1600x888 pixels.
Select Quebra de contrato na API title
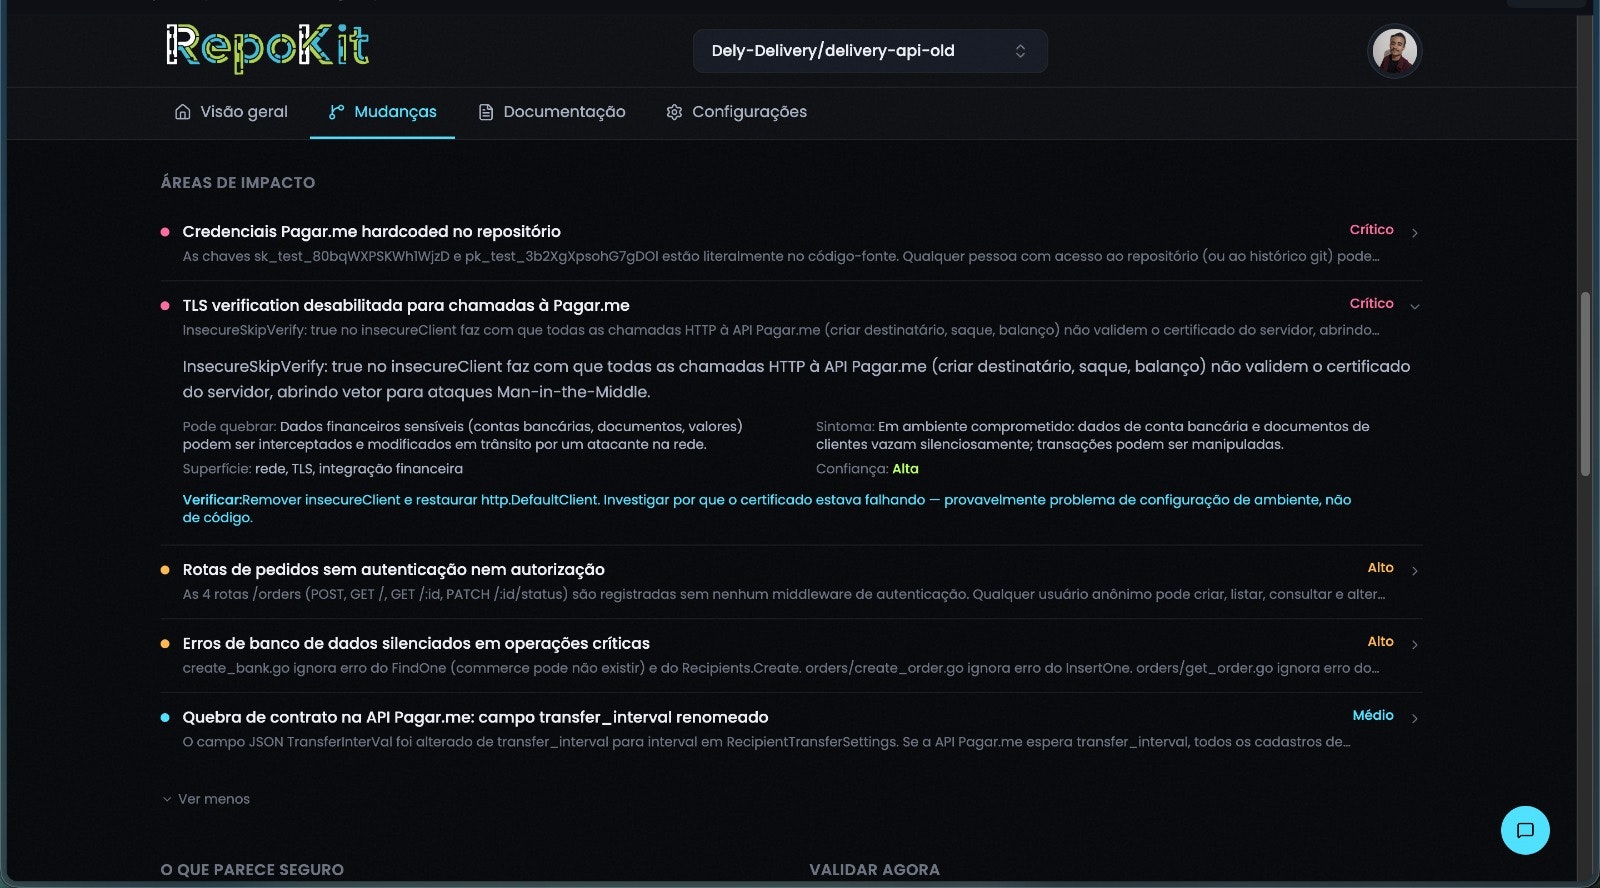pyautogui.click(x=475, y=718)
